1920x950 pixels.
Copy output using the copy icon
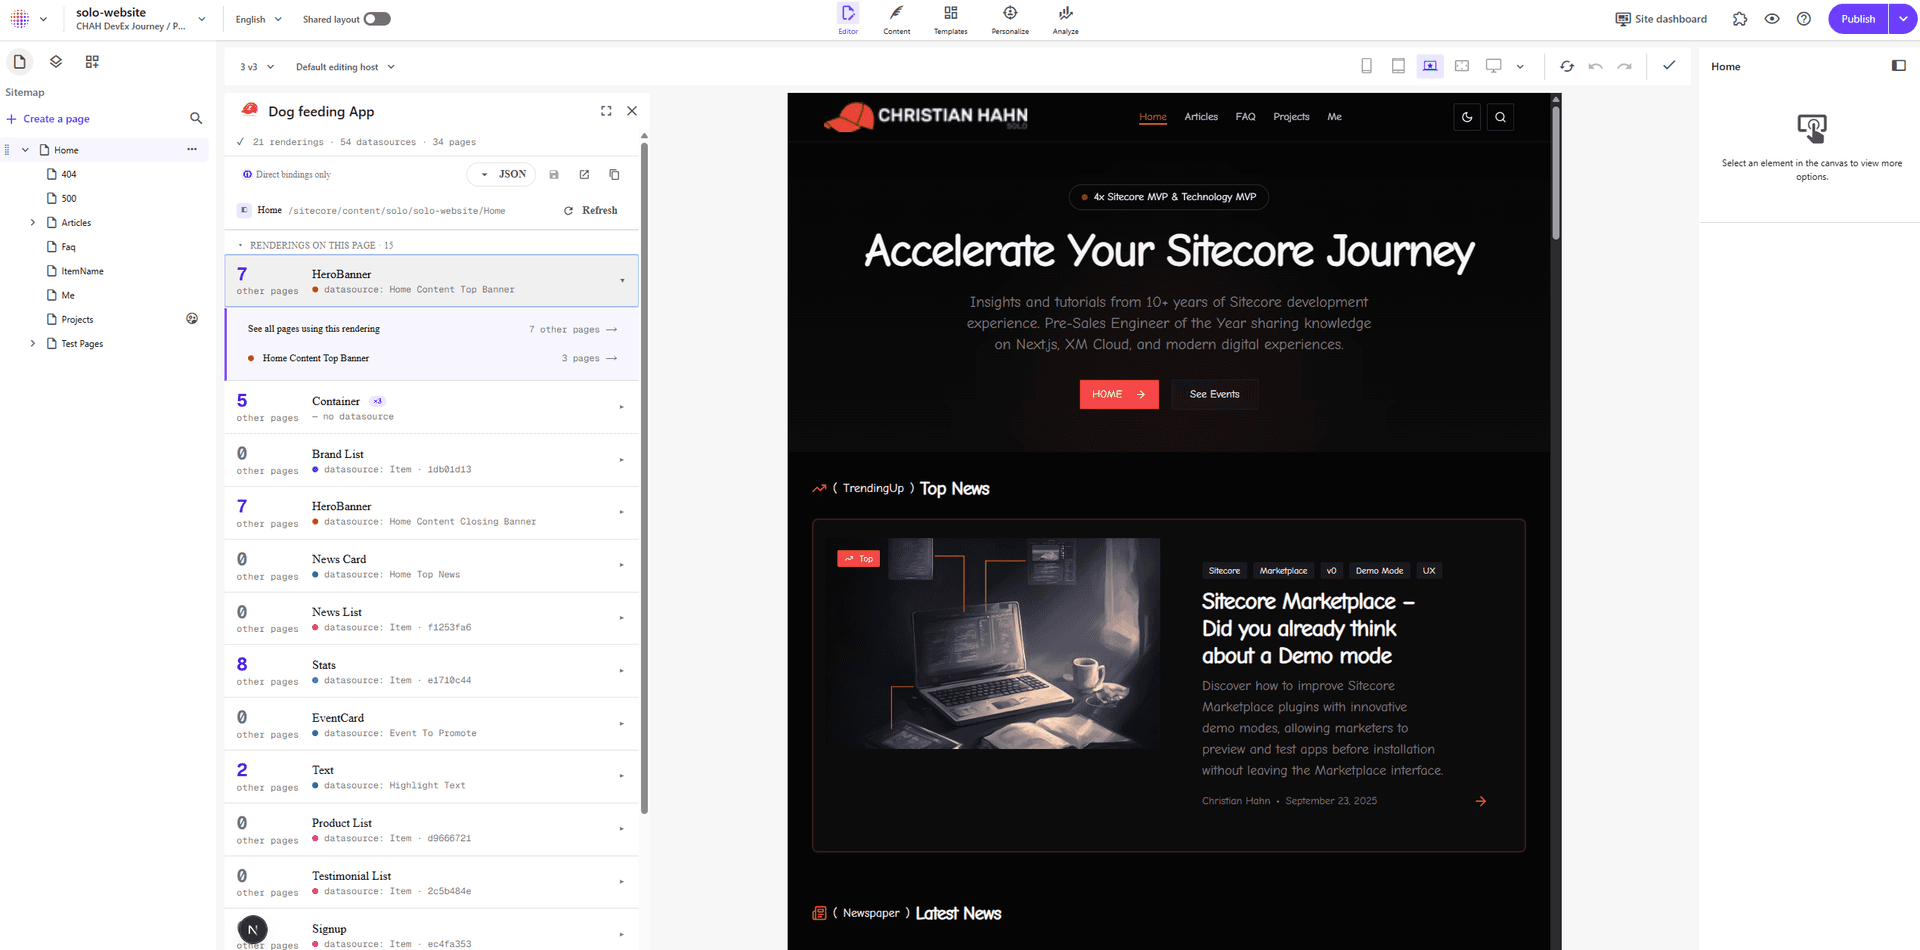point(614,175)
